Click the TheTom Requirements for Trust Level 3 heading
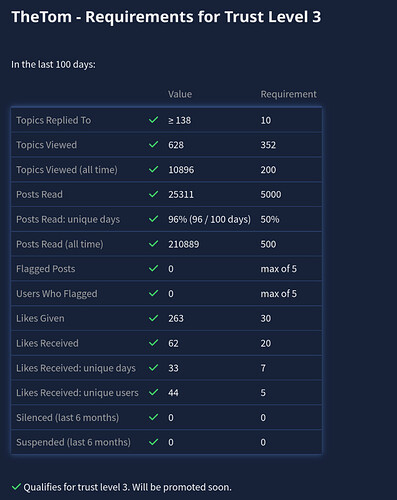The height and width of the screenshot is (500, 397). point(166,17)
